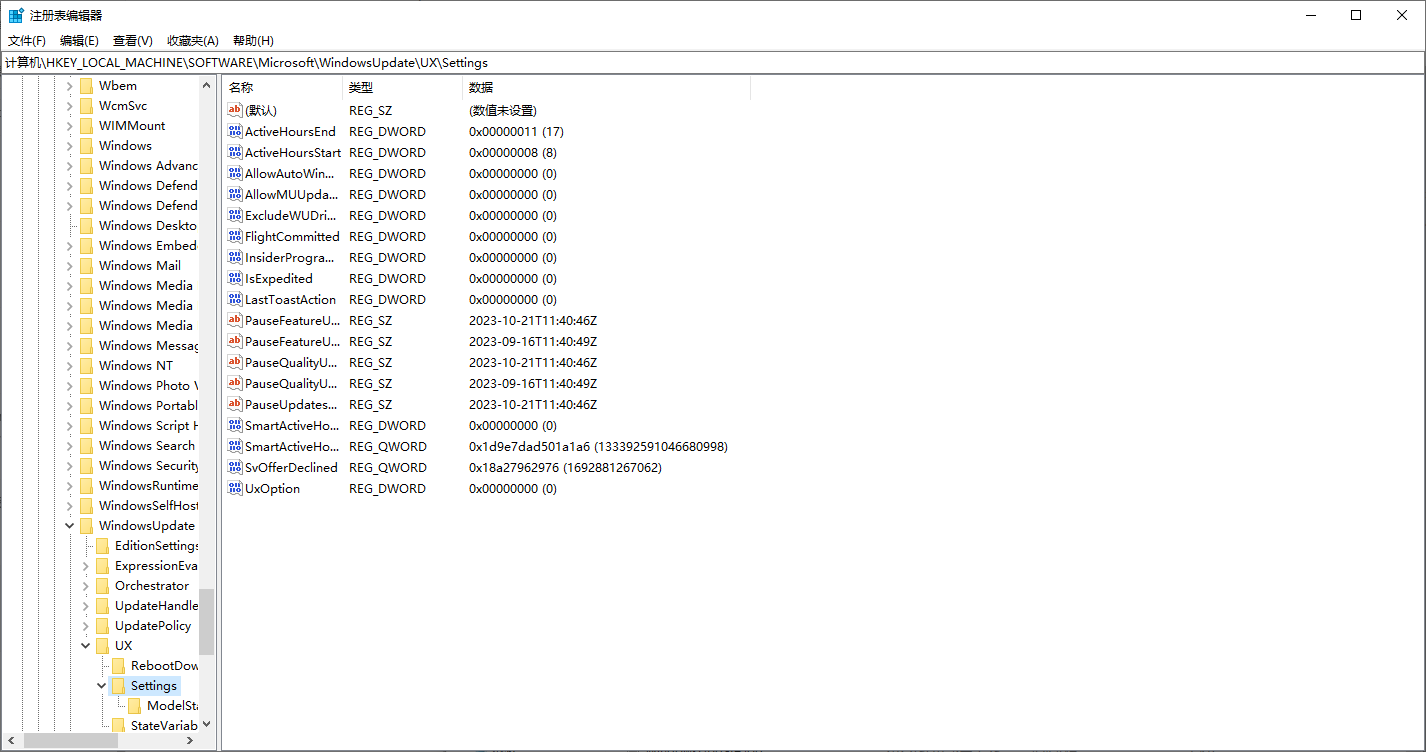This screenshot has height=752, width=1426.
Task: Click the (数值未设置) data cell
Action: [502, 110]
